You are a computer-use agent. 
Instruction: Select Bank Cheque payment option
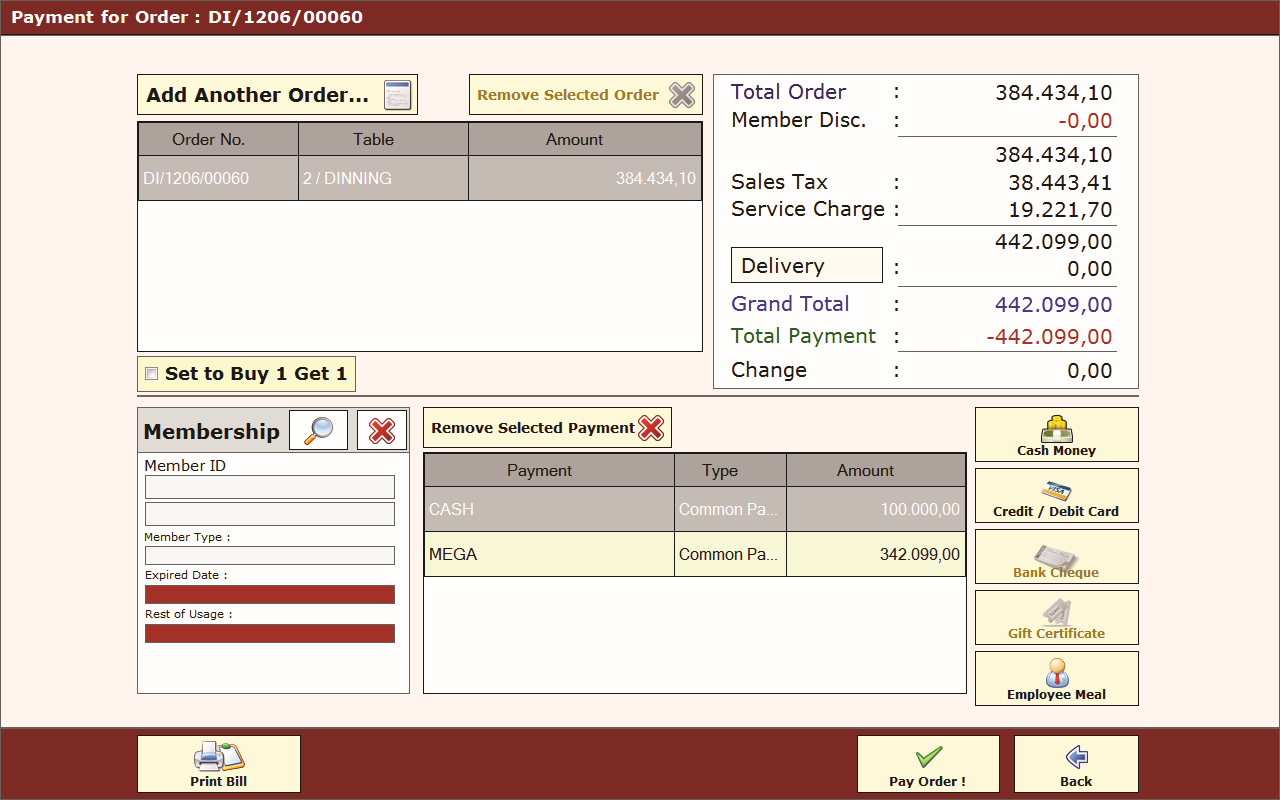click(1057, 557)
